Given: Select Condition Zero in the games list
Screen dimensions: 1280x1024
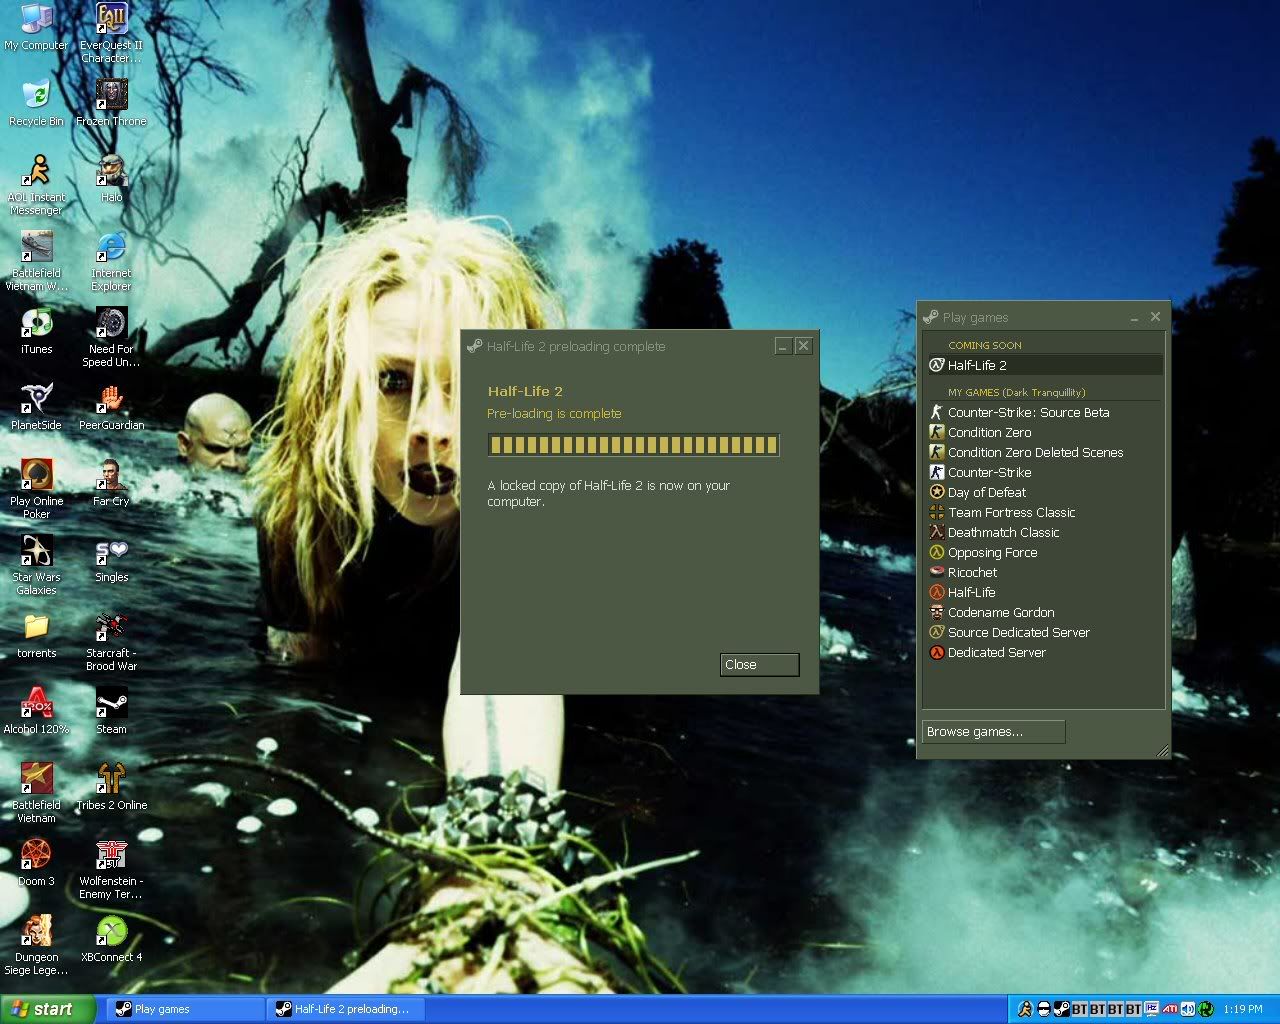Looking at the screenshot, I should (x=1045, y=432).
